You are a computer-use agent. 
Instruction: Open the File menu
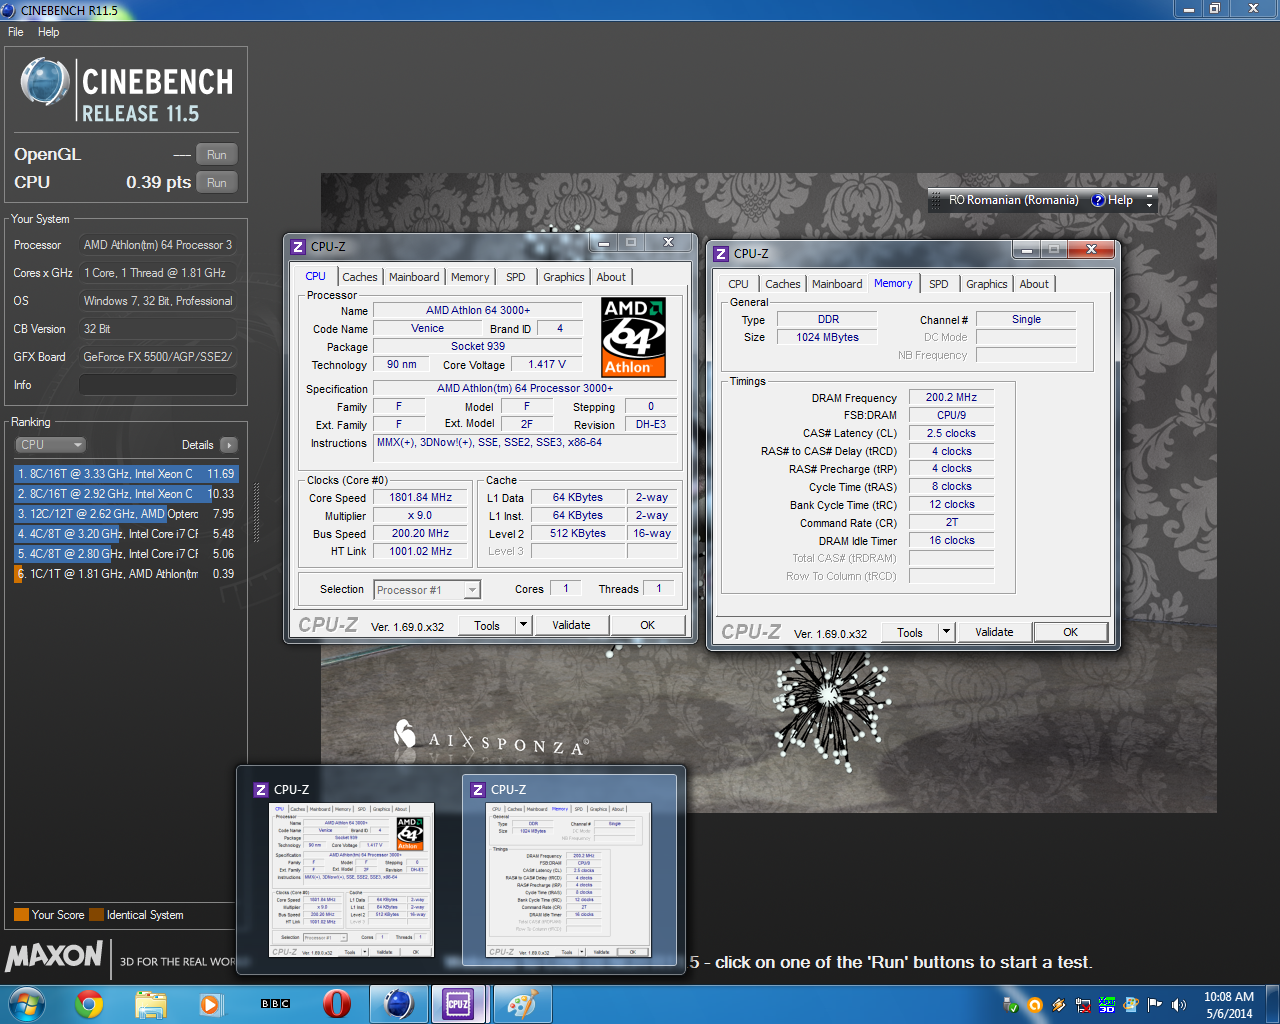(16, 32)
